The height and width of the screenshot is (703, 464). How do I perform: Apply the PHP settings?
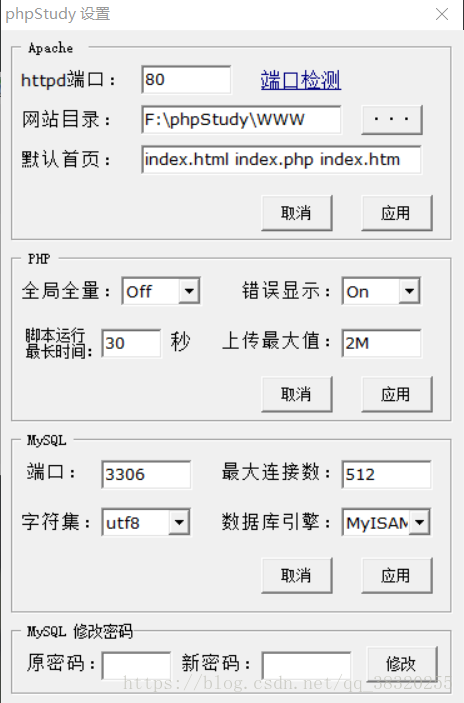click(397, 394)
